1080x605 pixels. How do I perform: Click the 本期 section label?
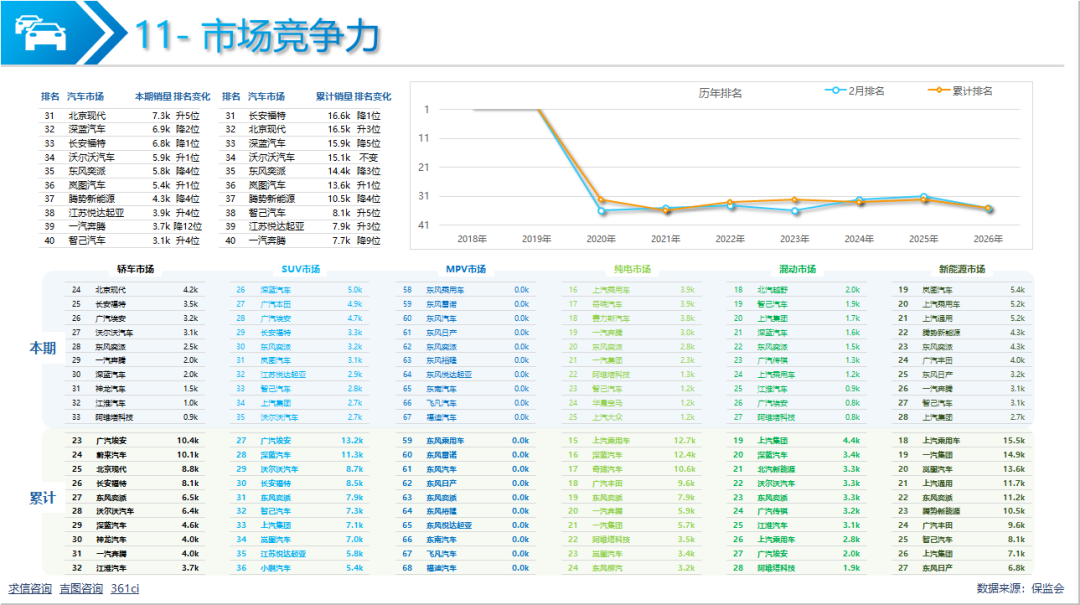pos(43,348)
